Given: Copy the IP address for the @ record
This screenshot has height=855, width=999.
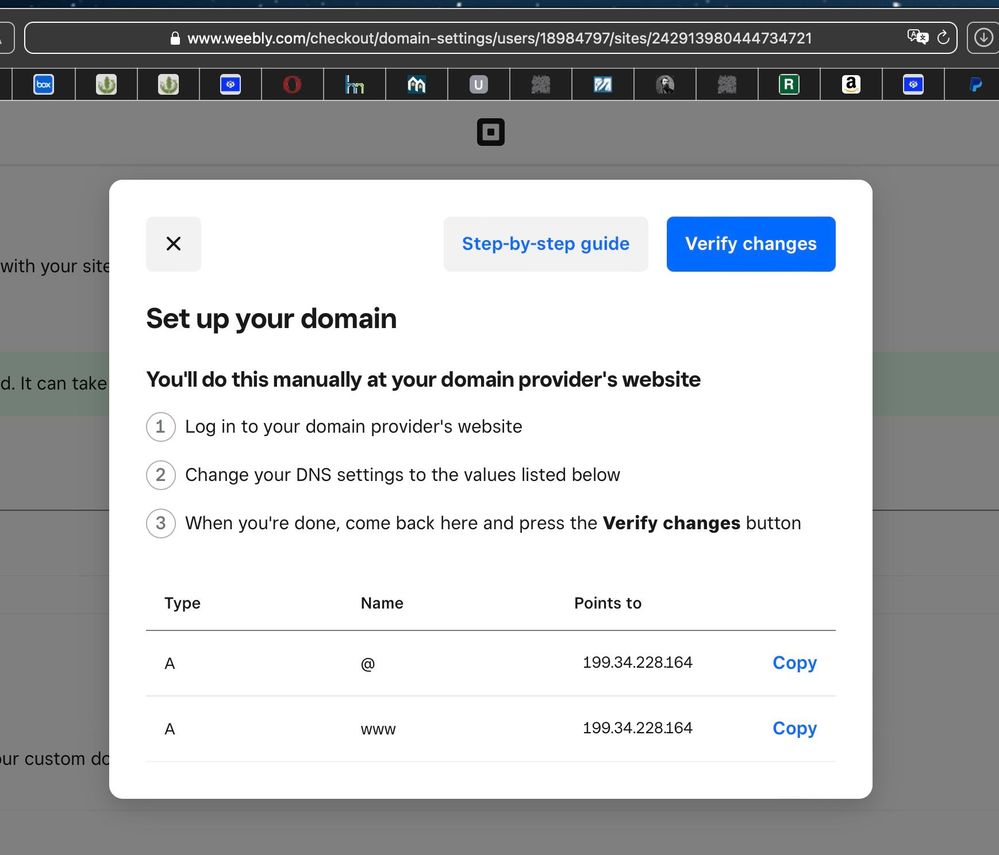Looking at the screenshot, I should coord(794,663).
